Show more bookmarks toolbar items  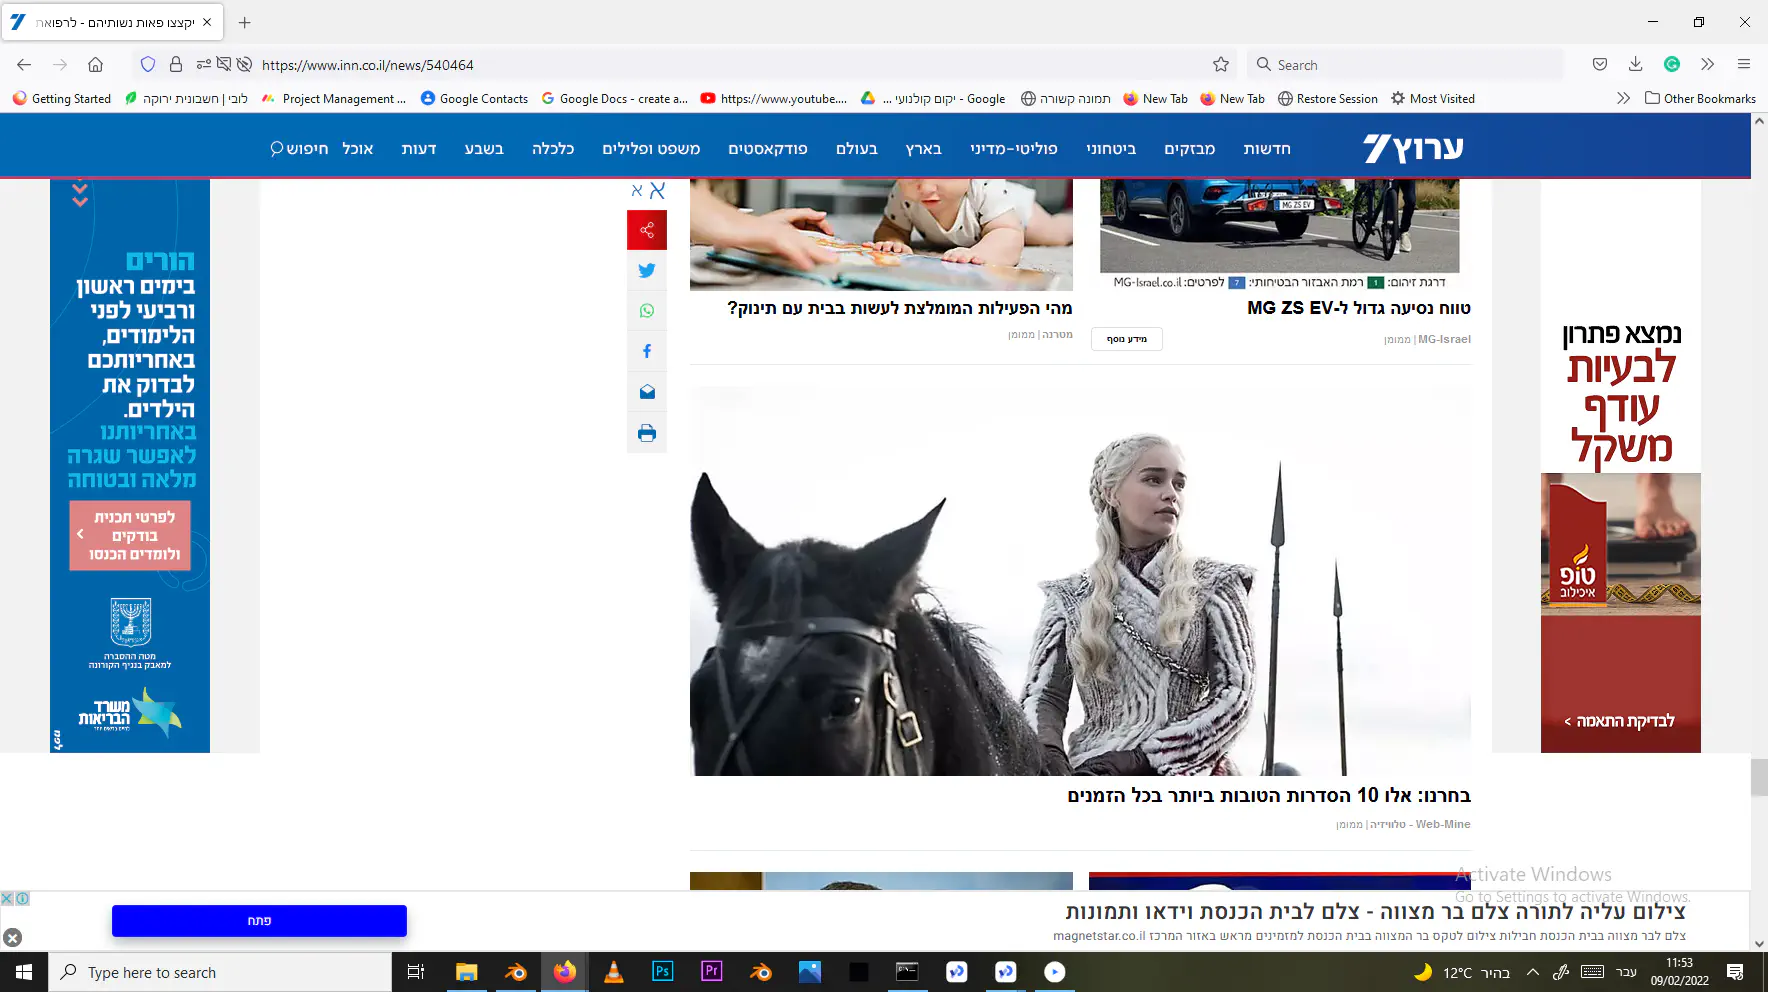(x=1622, y=98)
